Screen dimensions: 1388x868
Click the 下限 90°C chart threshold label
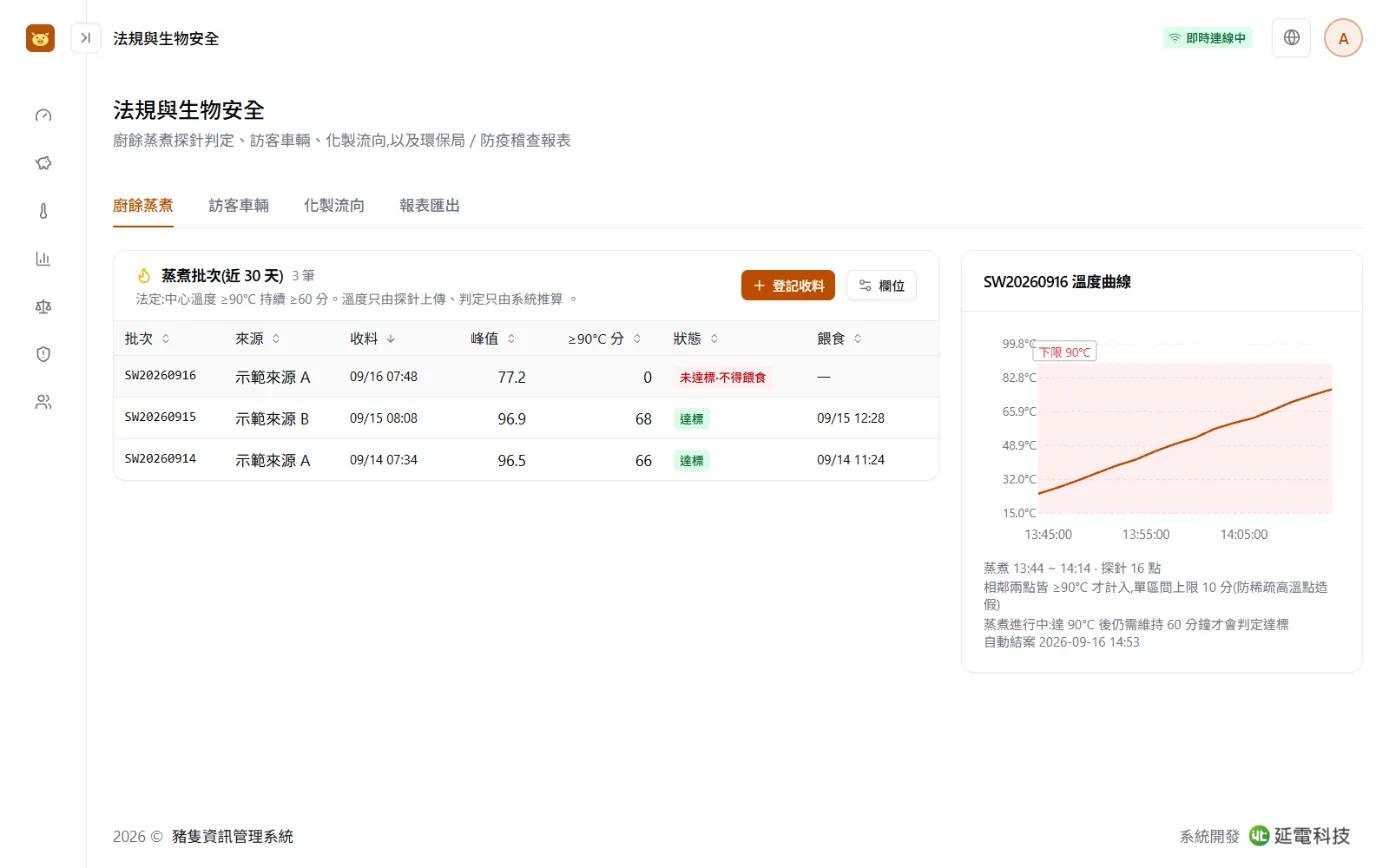coord(1064,352)
